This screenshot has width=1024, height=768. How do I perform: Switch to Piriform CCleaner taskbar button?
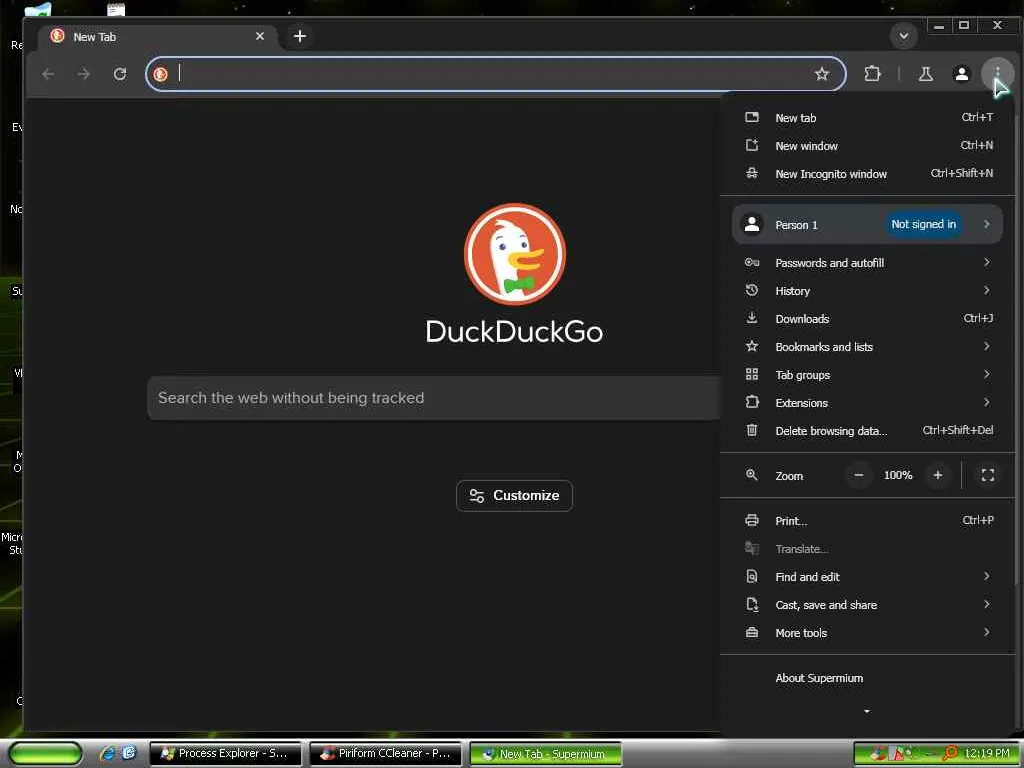click(x=385, y=754)
